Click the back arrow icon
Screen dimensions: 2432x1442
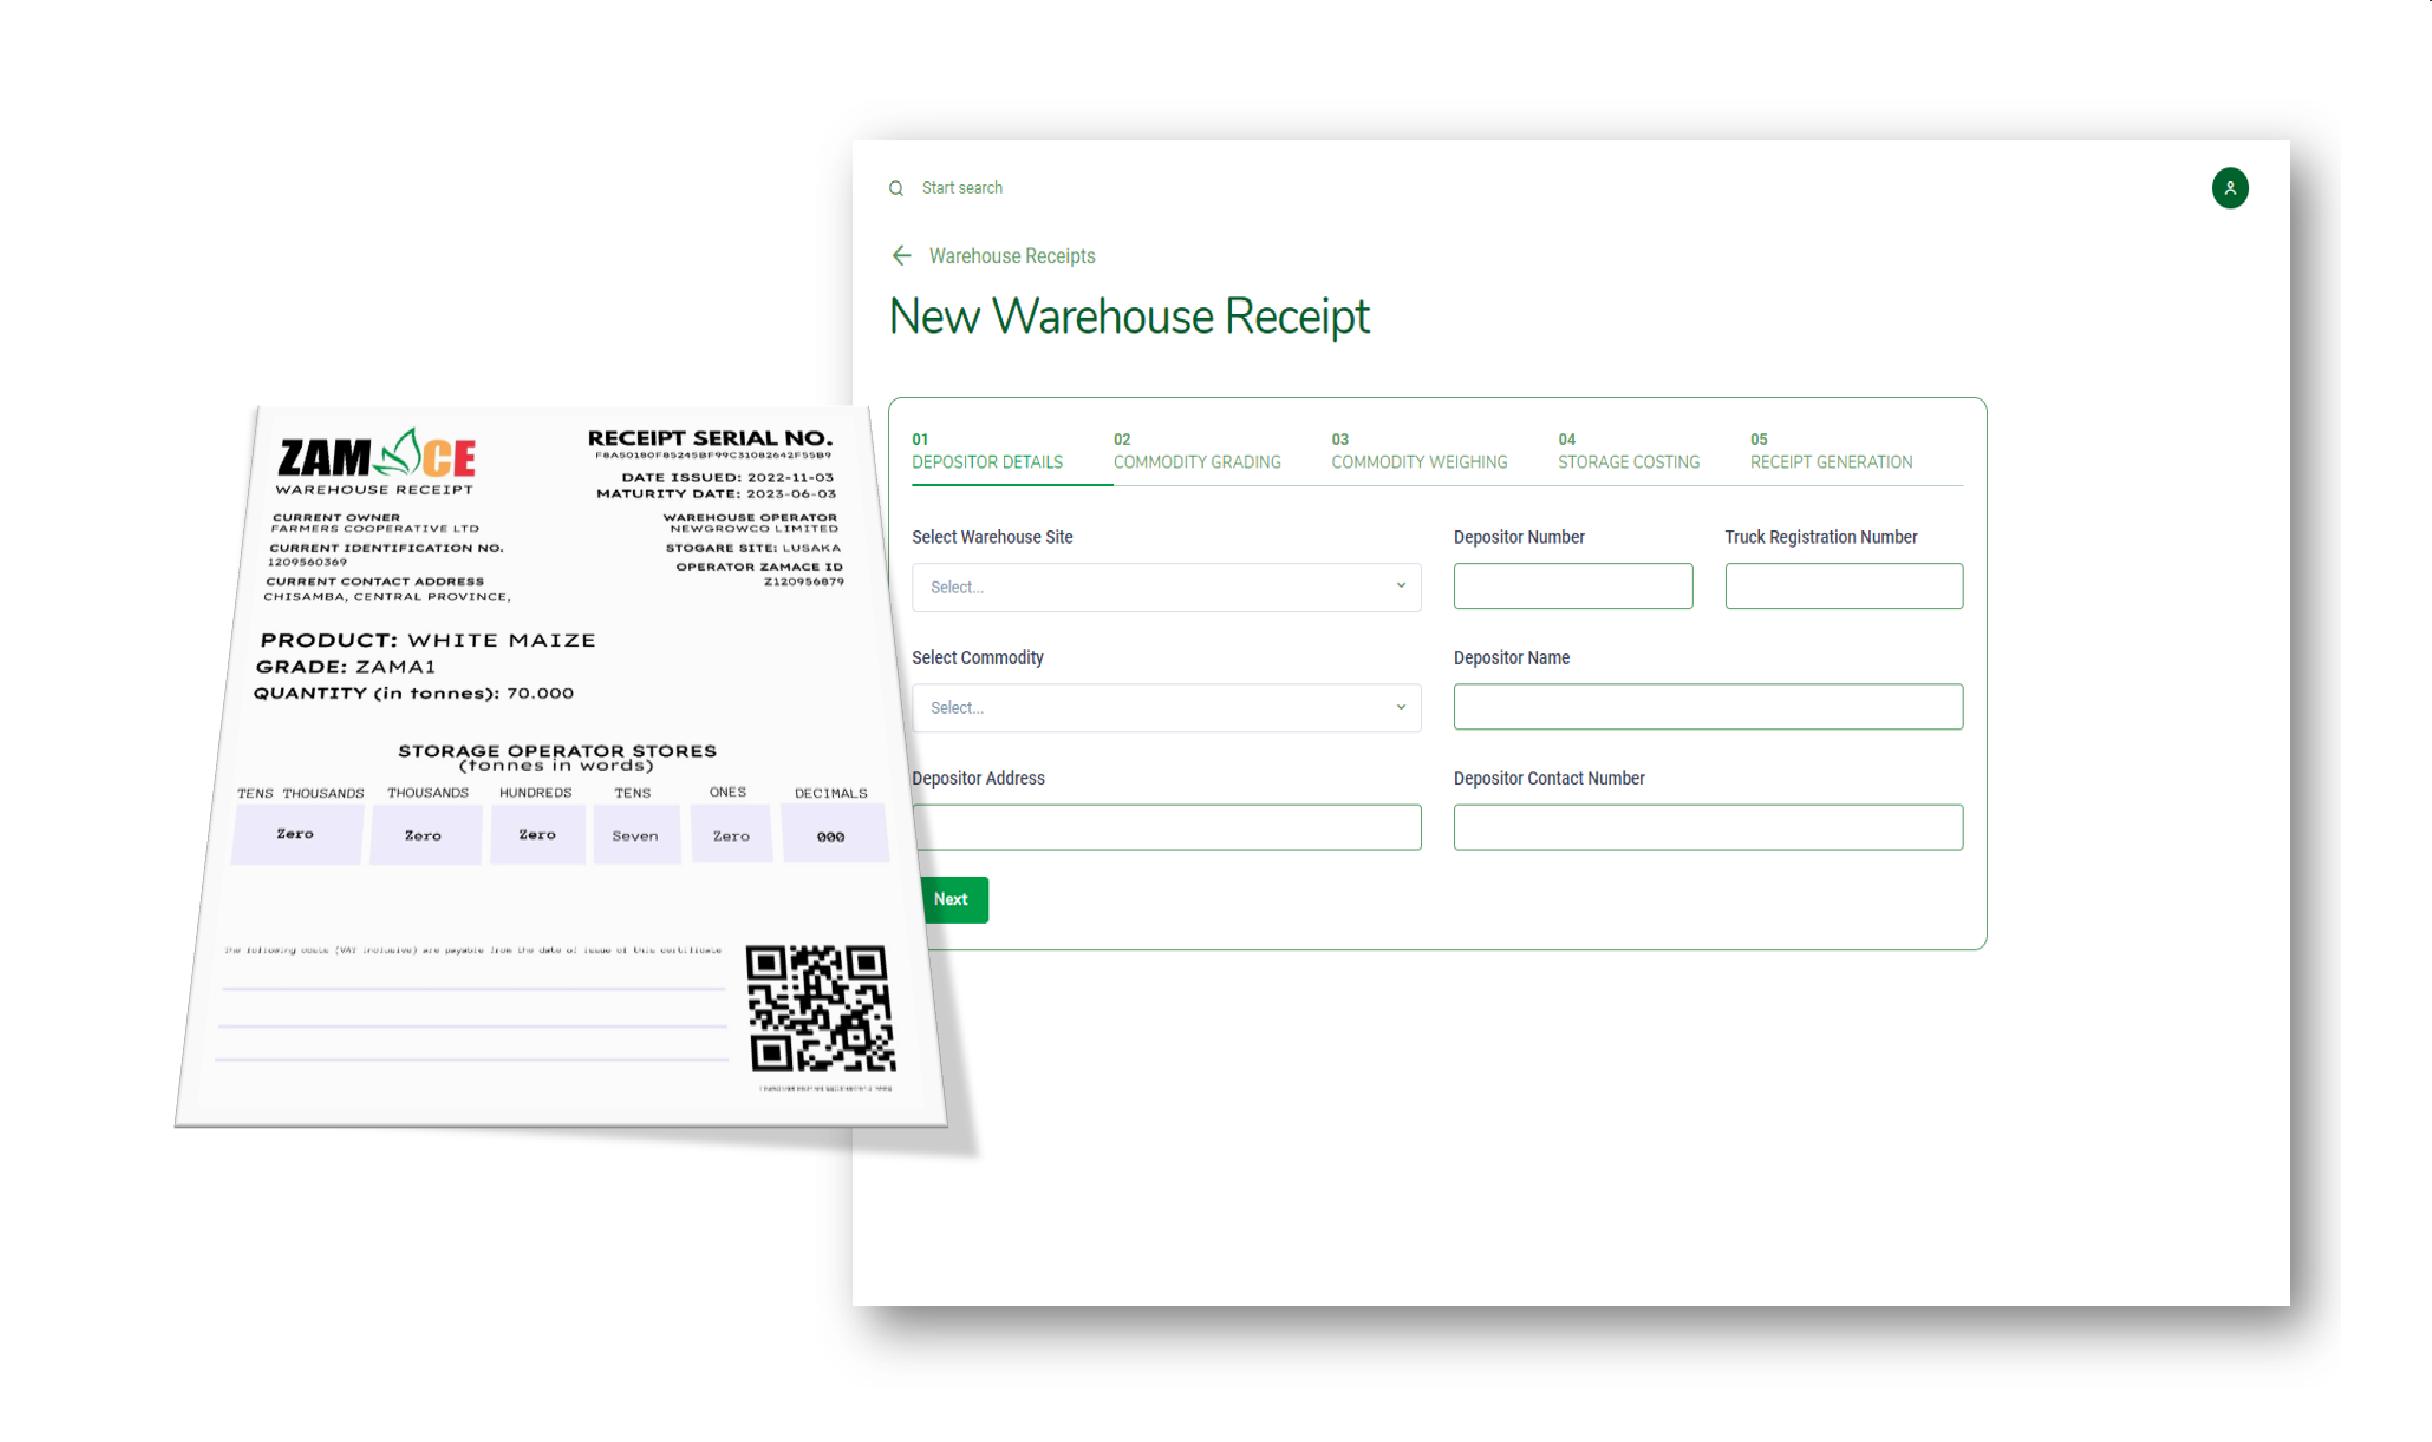point(901,256)
